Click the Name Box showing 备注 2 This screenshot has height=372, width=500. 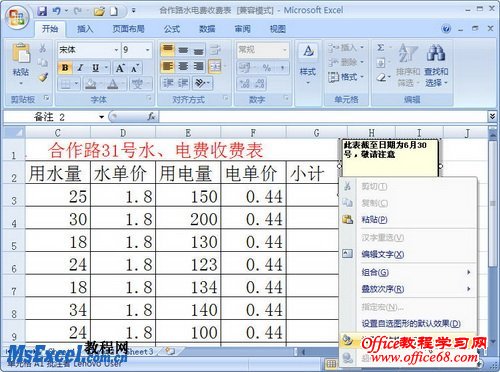[x=51, y=117]
